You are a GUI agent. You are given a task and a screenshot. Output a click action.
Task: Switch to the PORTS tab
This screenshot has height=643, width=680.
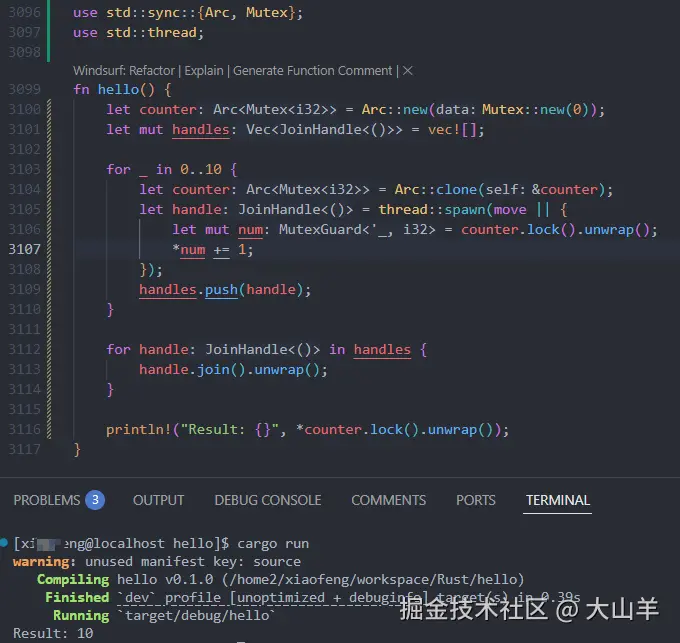[x=475, y=500]
